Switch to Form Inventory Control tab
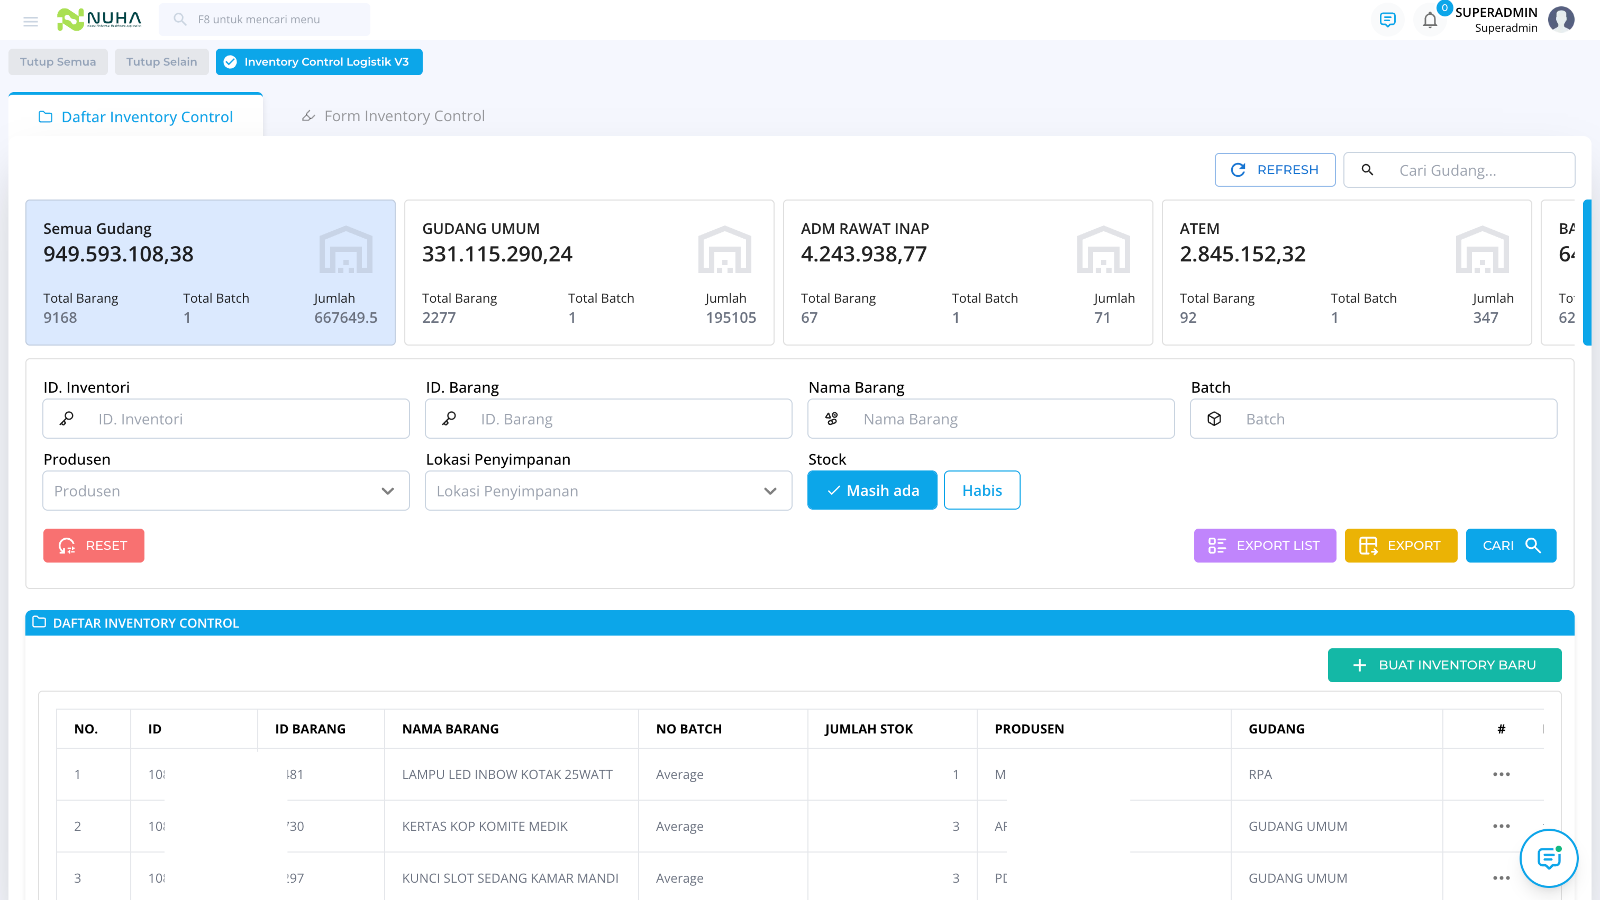1600x900 pixels. point(393,116)
